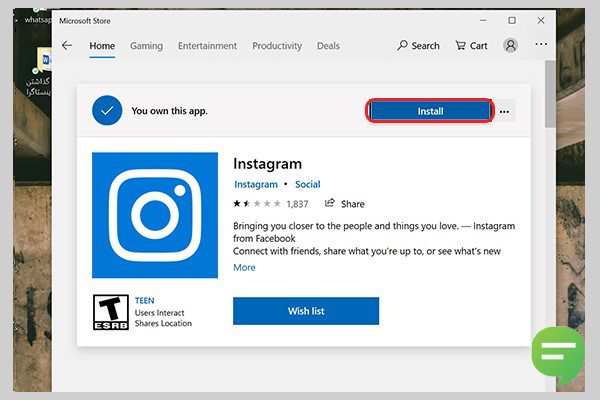The width and height of the screenshot is (600, 400).
Task: Switch to the Gaming tab
Action: (x=146, y=46)
